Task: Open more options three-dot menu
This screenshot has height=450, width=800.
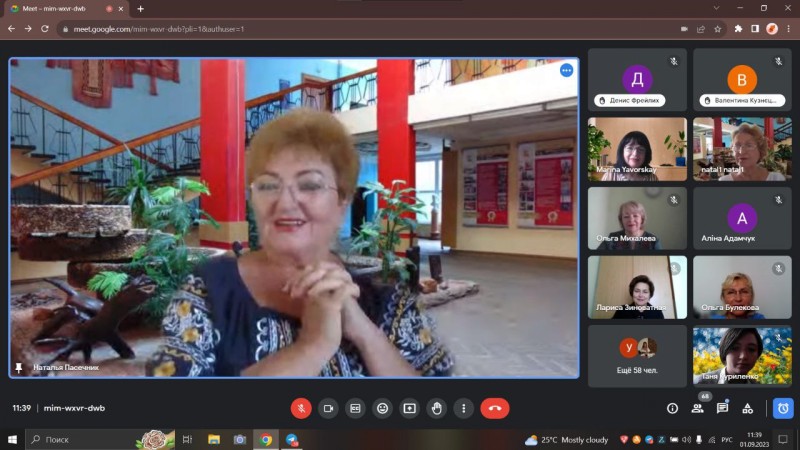Action: tap(463, 408)
